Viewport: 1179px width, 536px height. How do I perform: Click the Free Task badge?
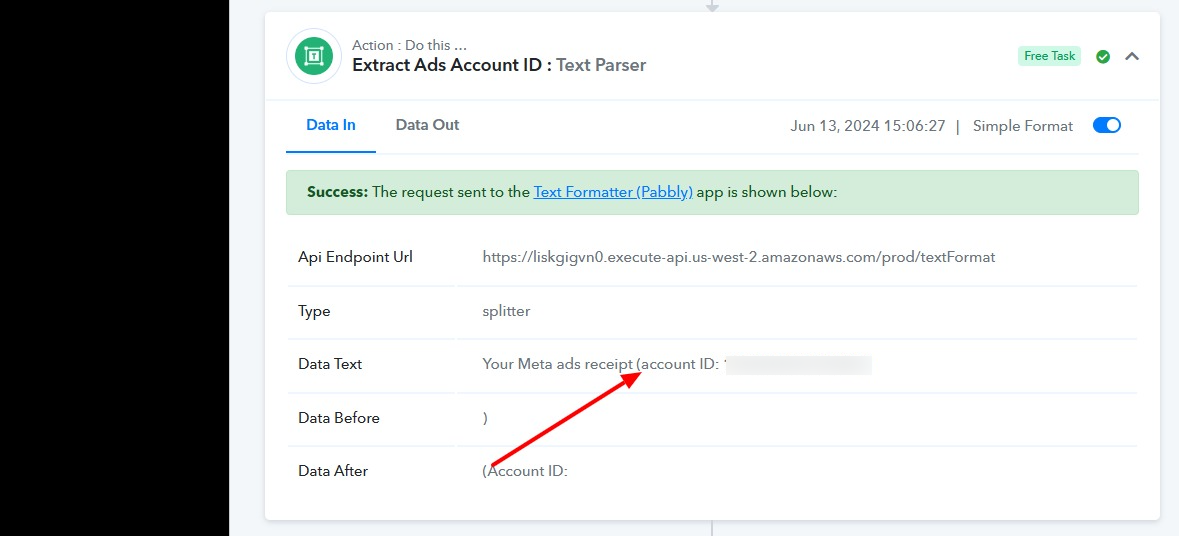tap(1049, 56)
